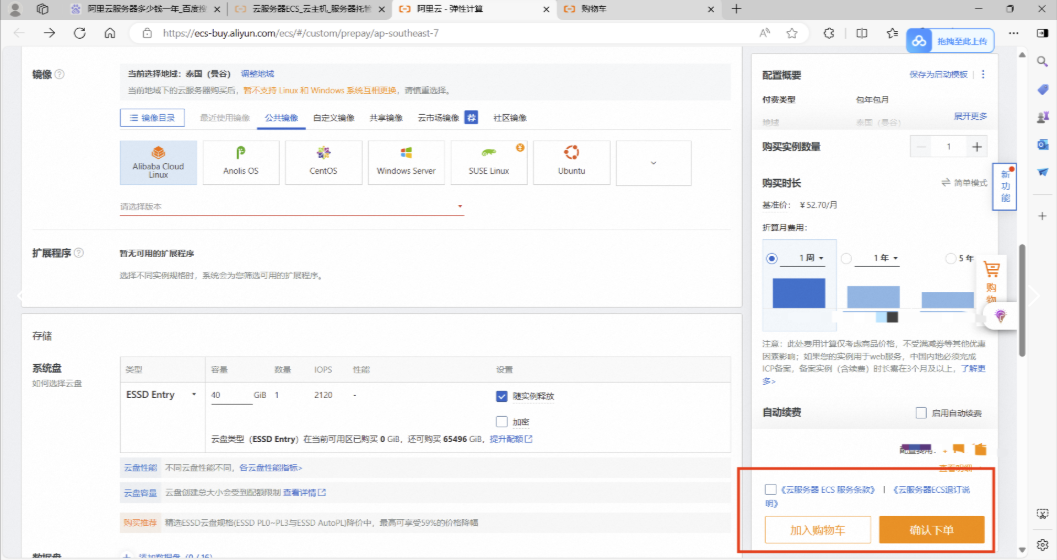
Task: Expand more image options with the chevron
Action: point(654,162)
